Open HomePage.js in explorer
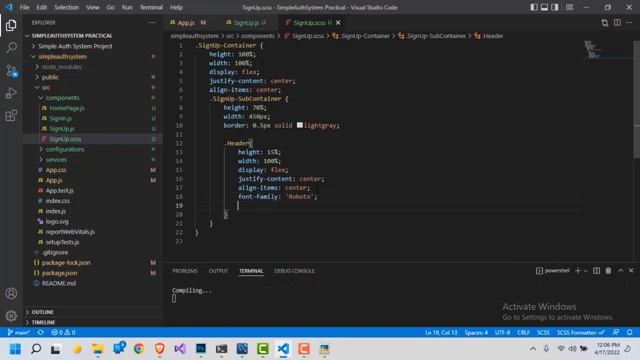The height and width of the screenshot is (360, 640). click(67, 108)
